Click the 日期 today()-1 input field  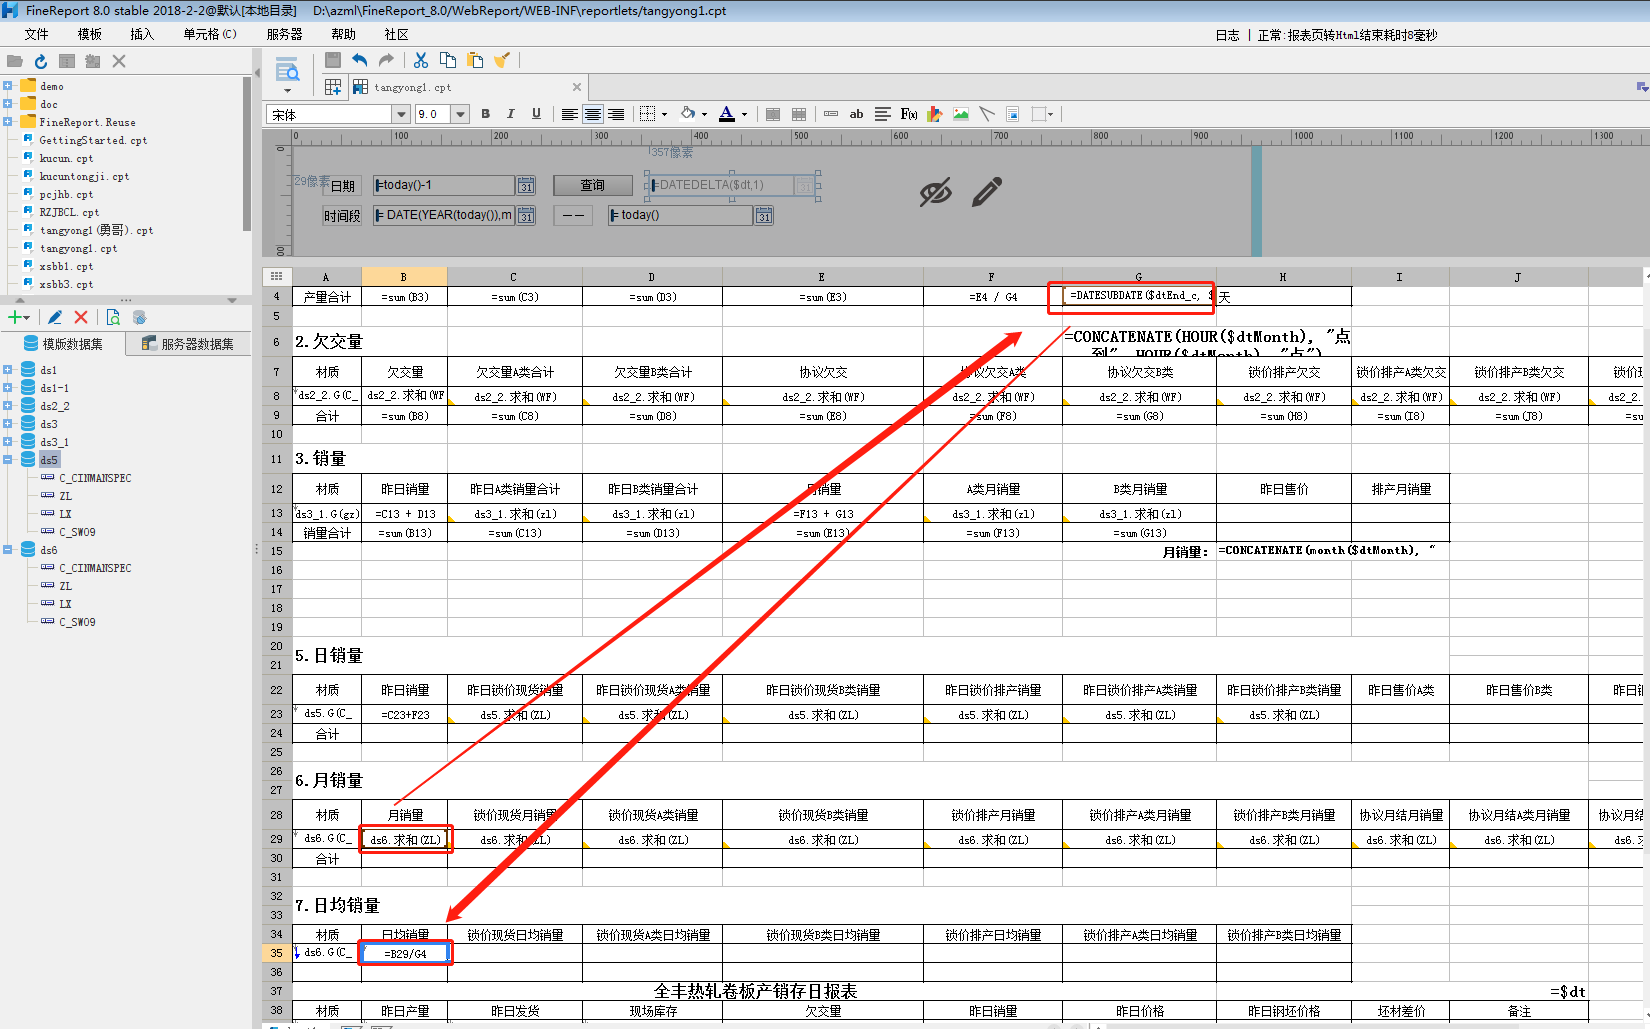coord(444,185)
